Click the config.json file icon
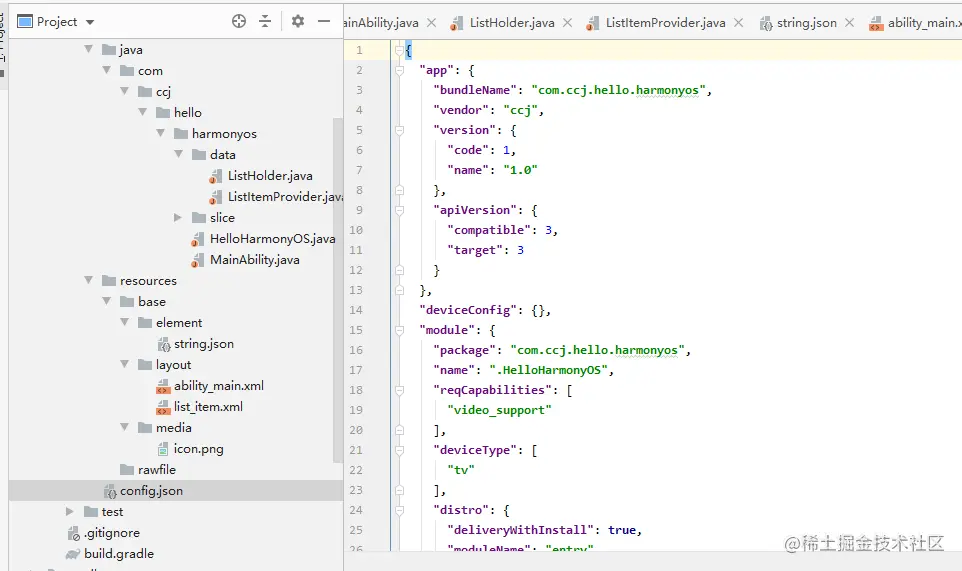The height and width of the screenshot is (571, 962). tap(110, 491)
